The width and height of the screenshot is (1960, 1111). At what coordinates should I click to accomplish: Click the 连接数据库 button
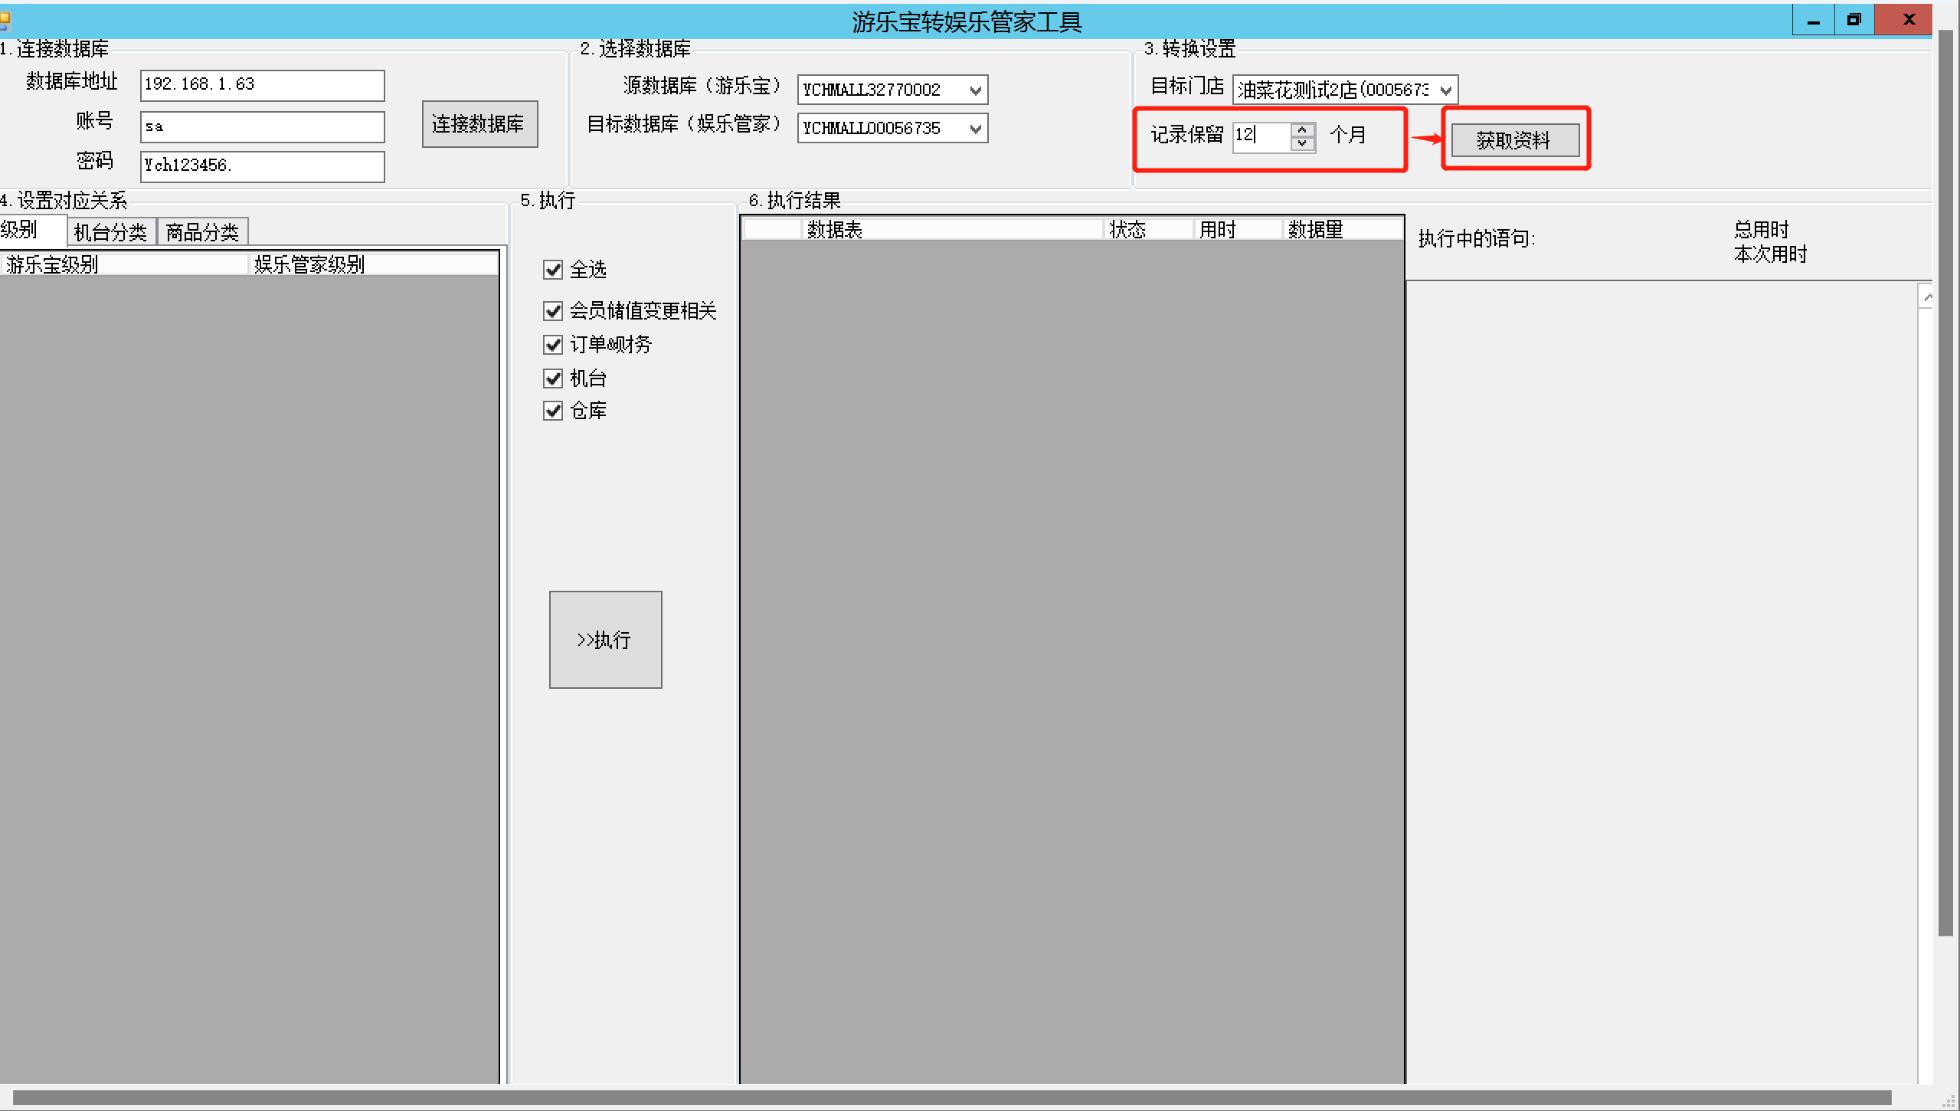477,123
